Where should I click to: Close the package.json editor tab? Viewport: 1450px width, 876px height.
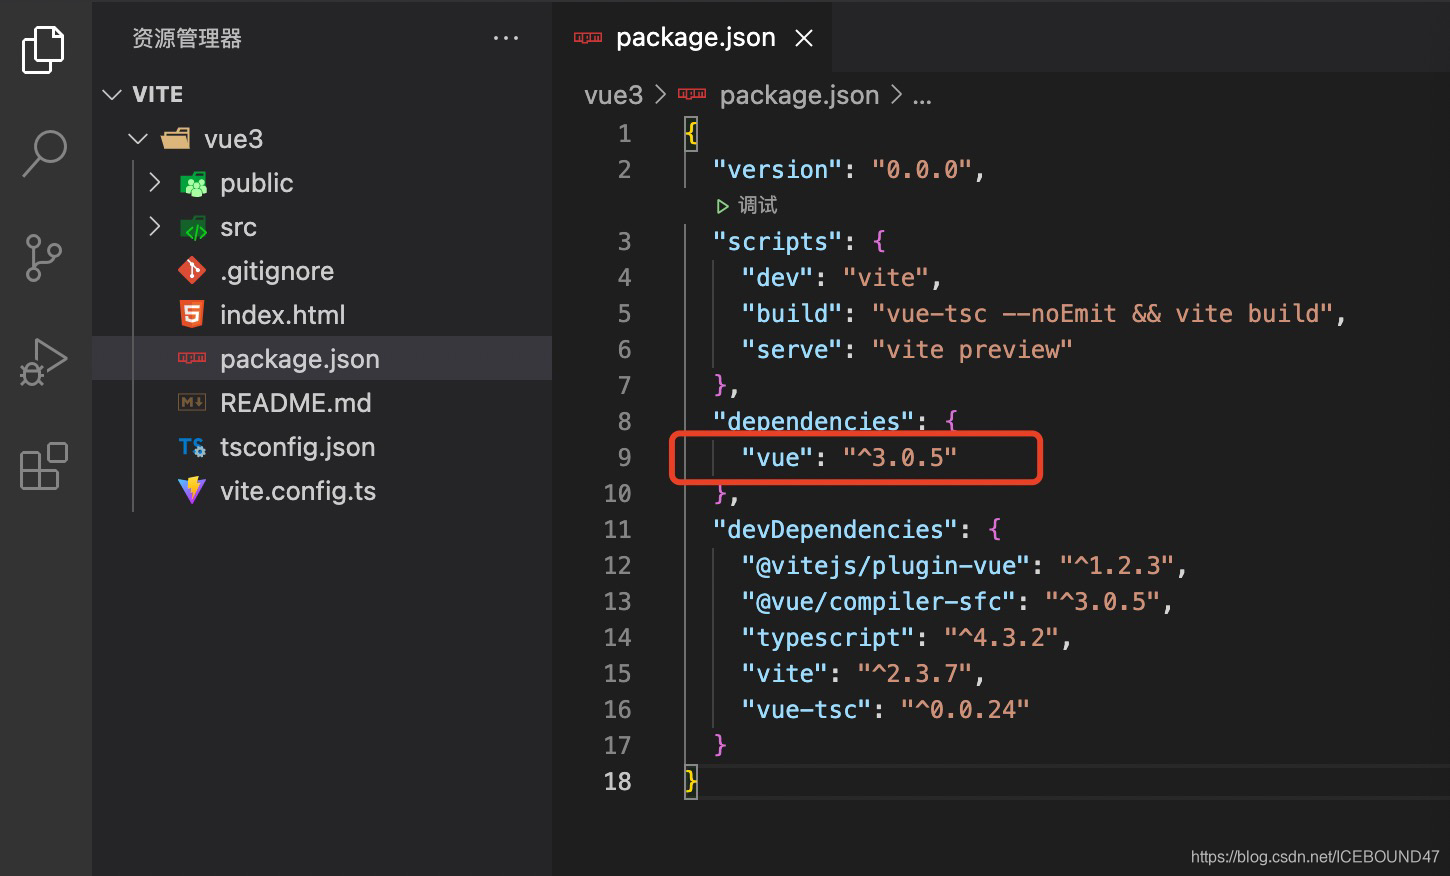click(804, 38)
